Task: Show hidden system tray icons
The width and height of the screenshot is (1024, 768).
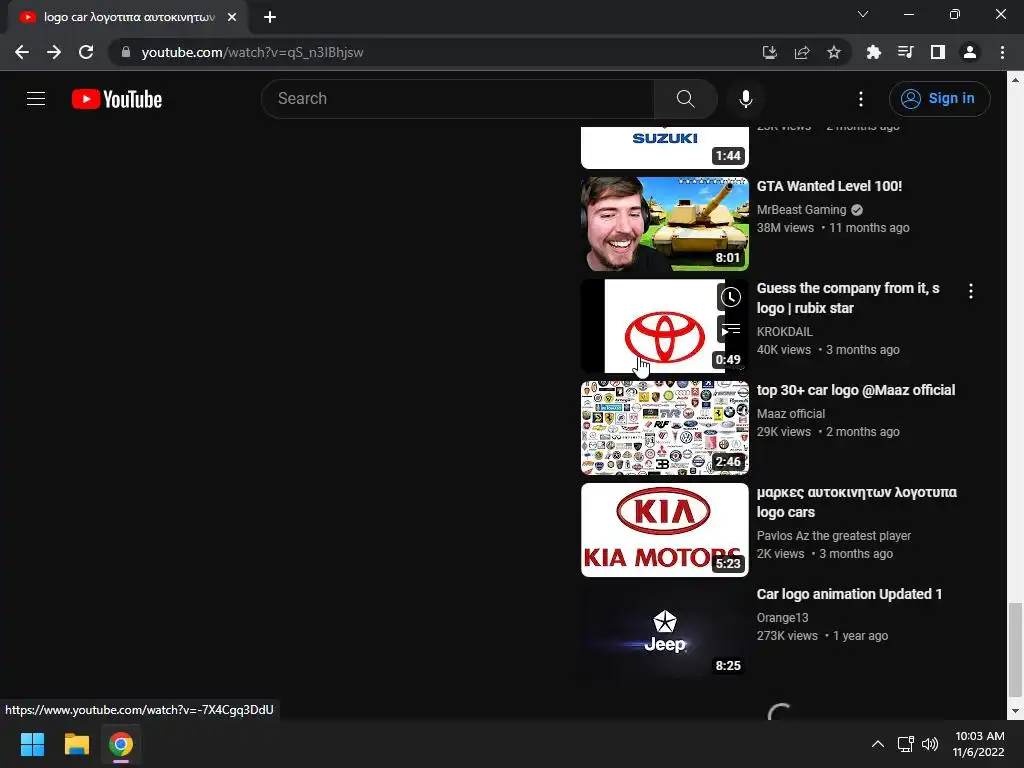Action: [878, 744]
